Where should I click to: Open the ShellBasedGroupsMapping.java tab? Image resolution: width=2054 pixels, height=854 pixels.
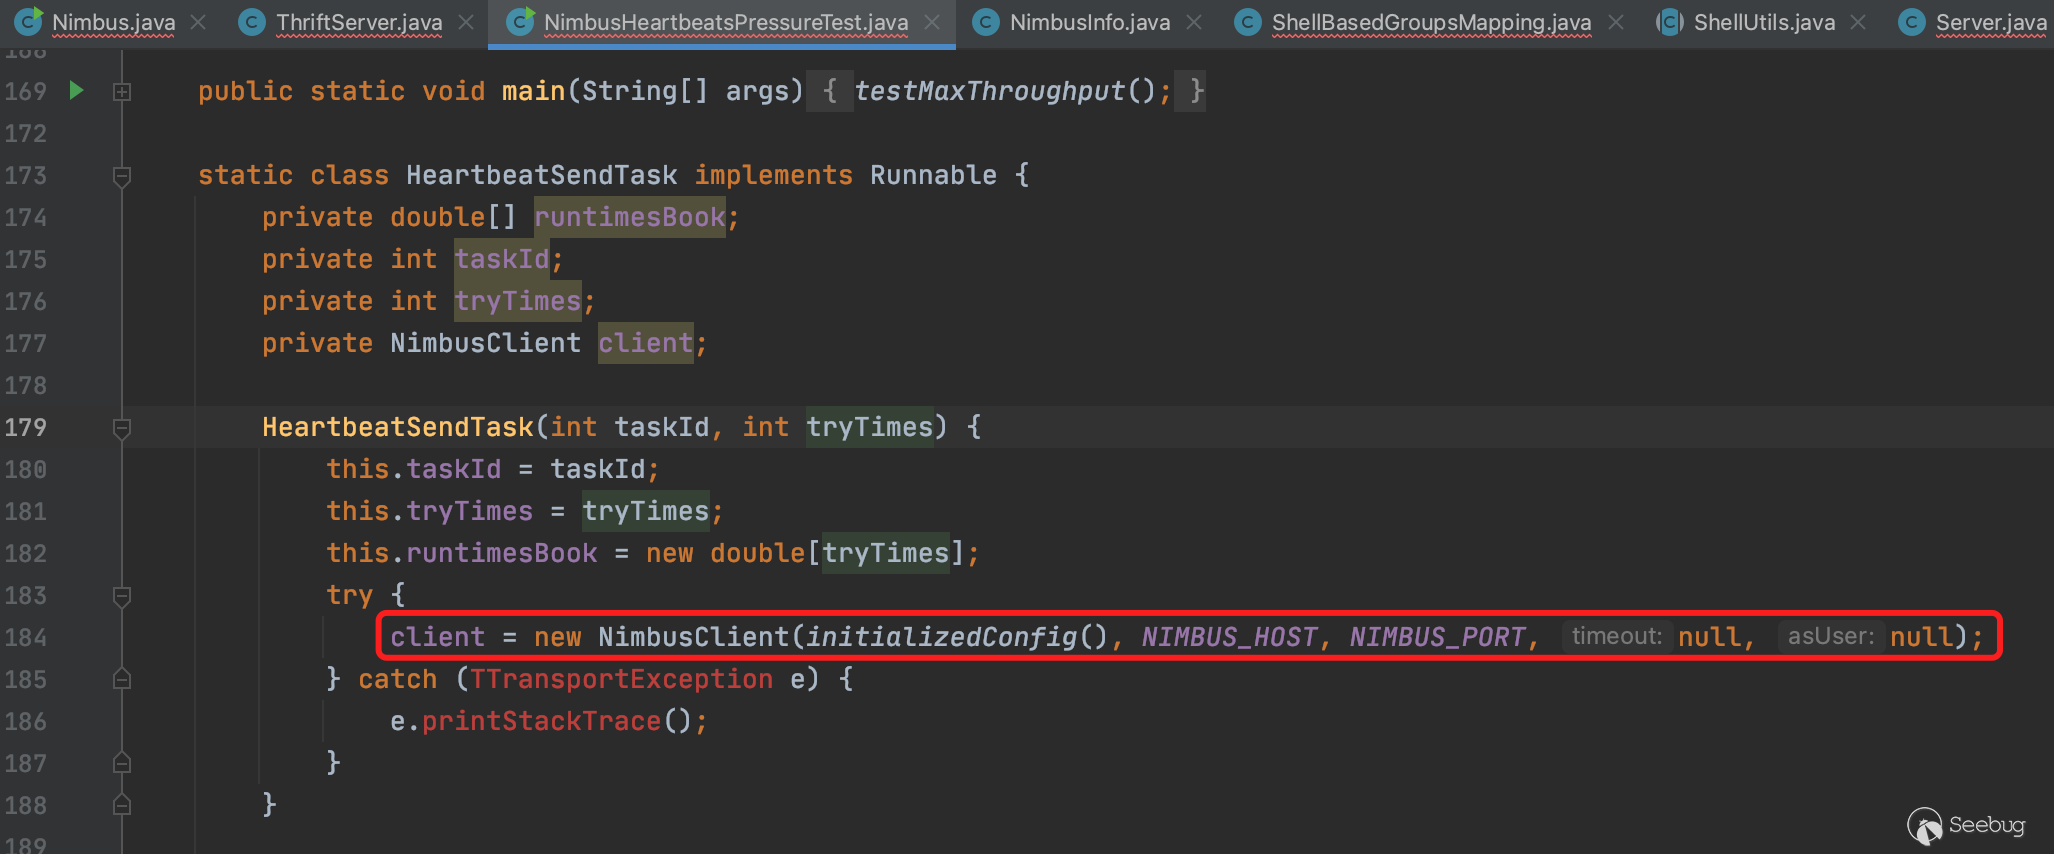[1431, 22]
